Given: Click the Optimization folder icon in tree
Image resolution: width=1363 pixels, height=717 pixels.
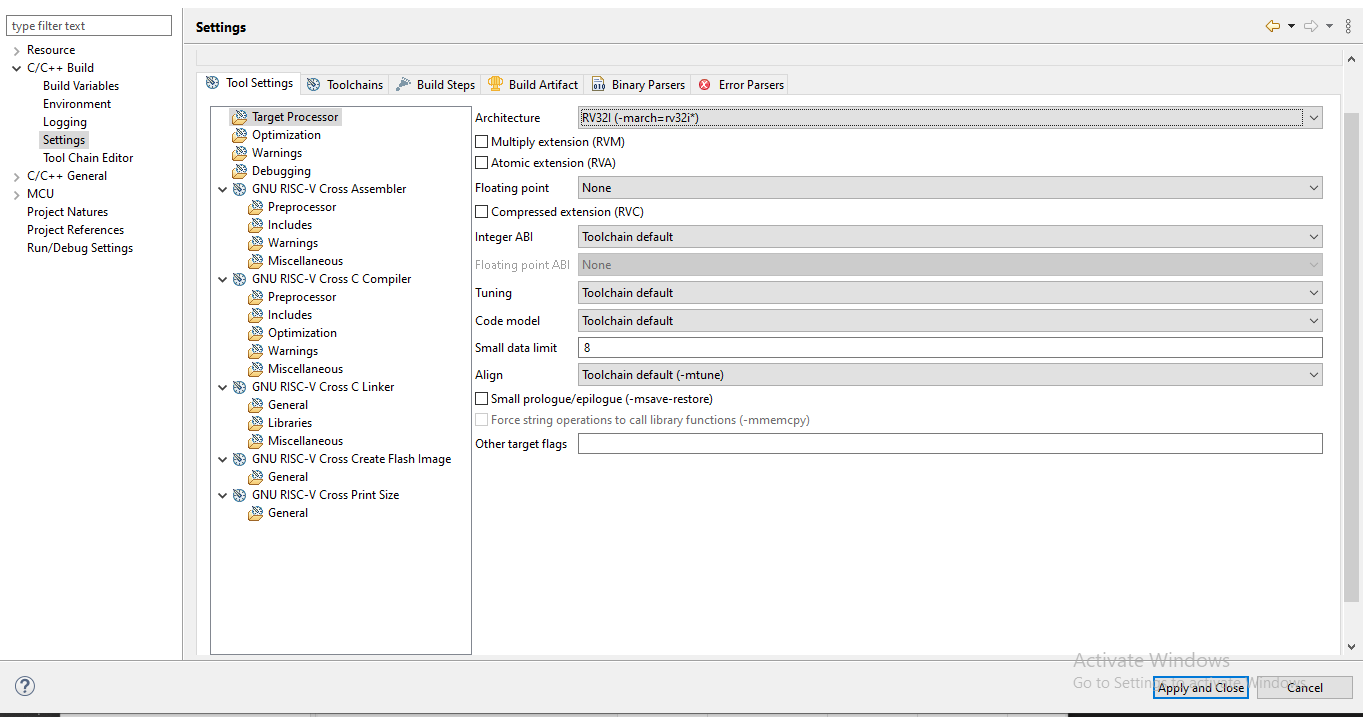Looking at the screenshot, I should point(239,135).
